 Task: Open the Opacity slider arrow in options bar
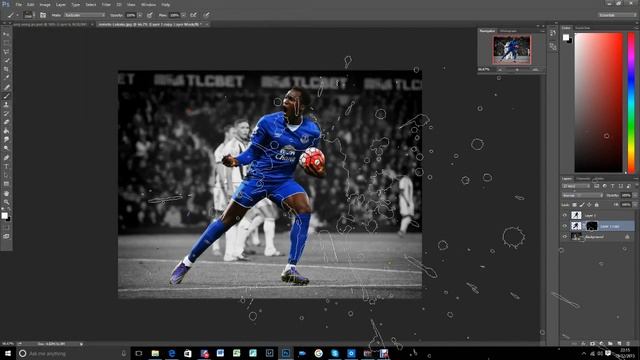tap(140, 15)
